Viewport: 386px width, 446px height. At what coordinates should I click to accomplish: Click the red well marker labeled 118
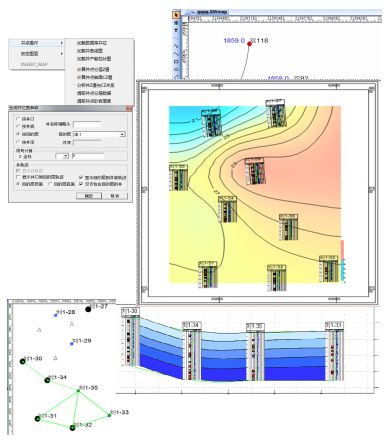[249, 44]
